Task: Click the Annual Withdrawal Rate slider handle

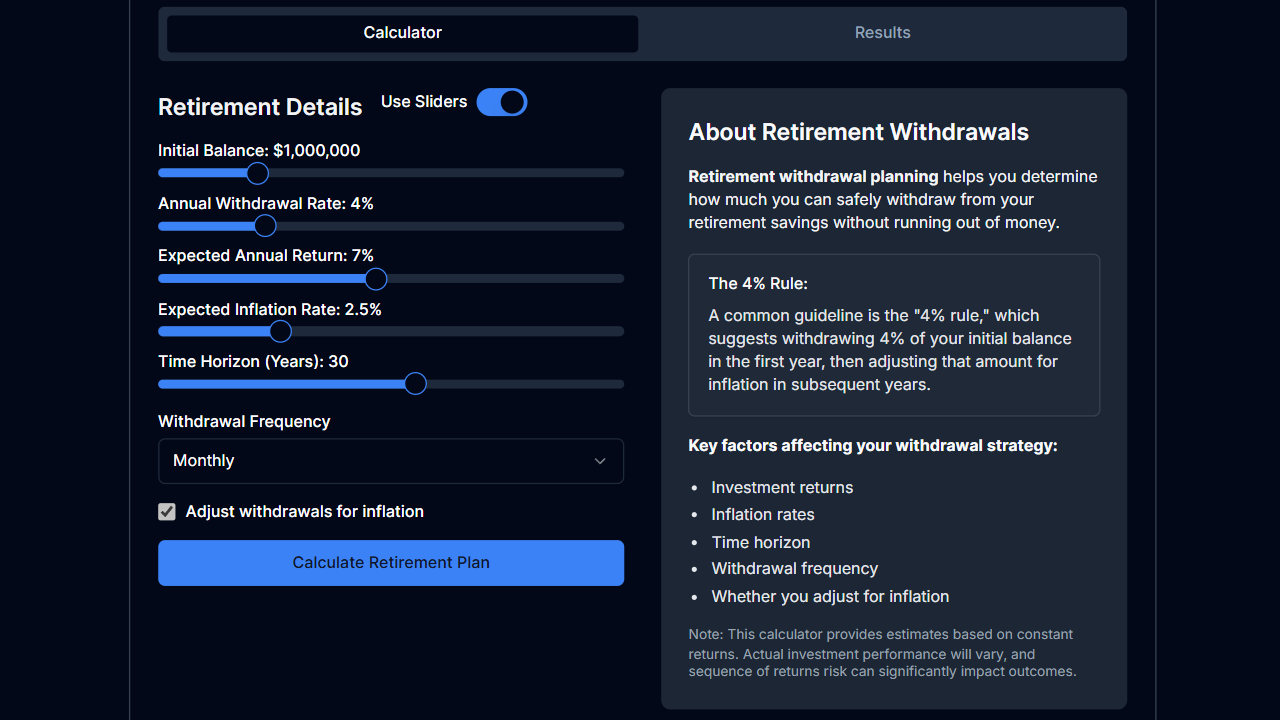Action: (264, 226)
